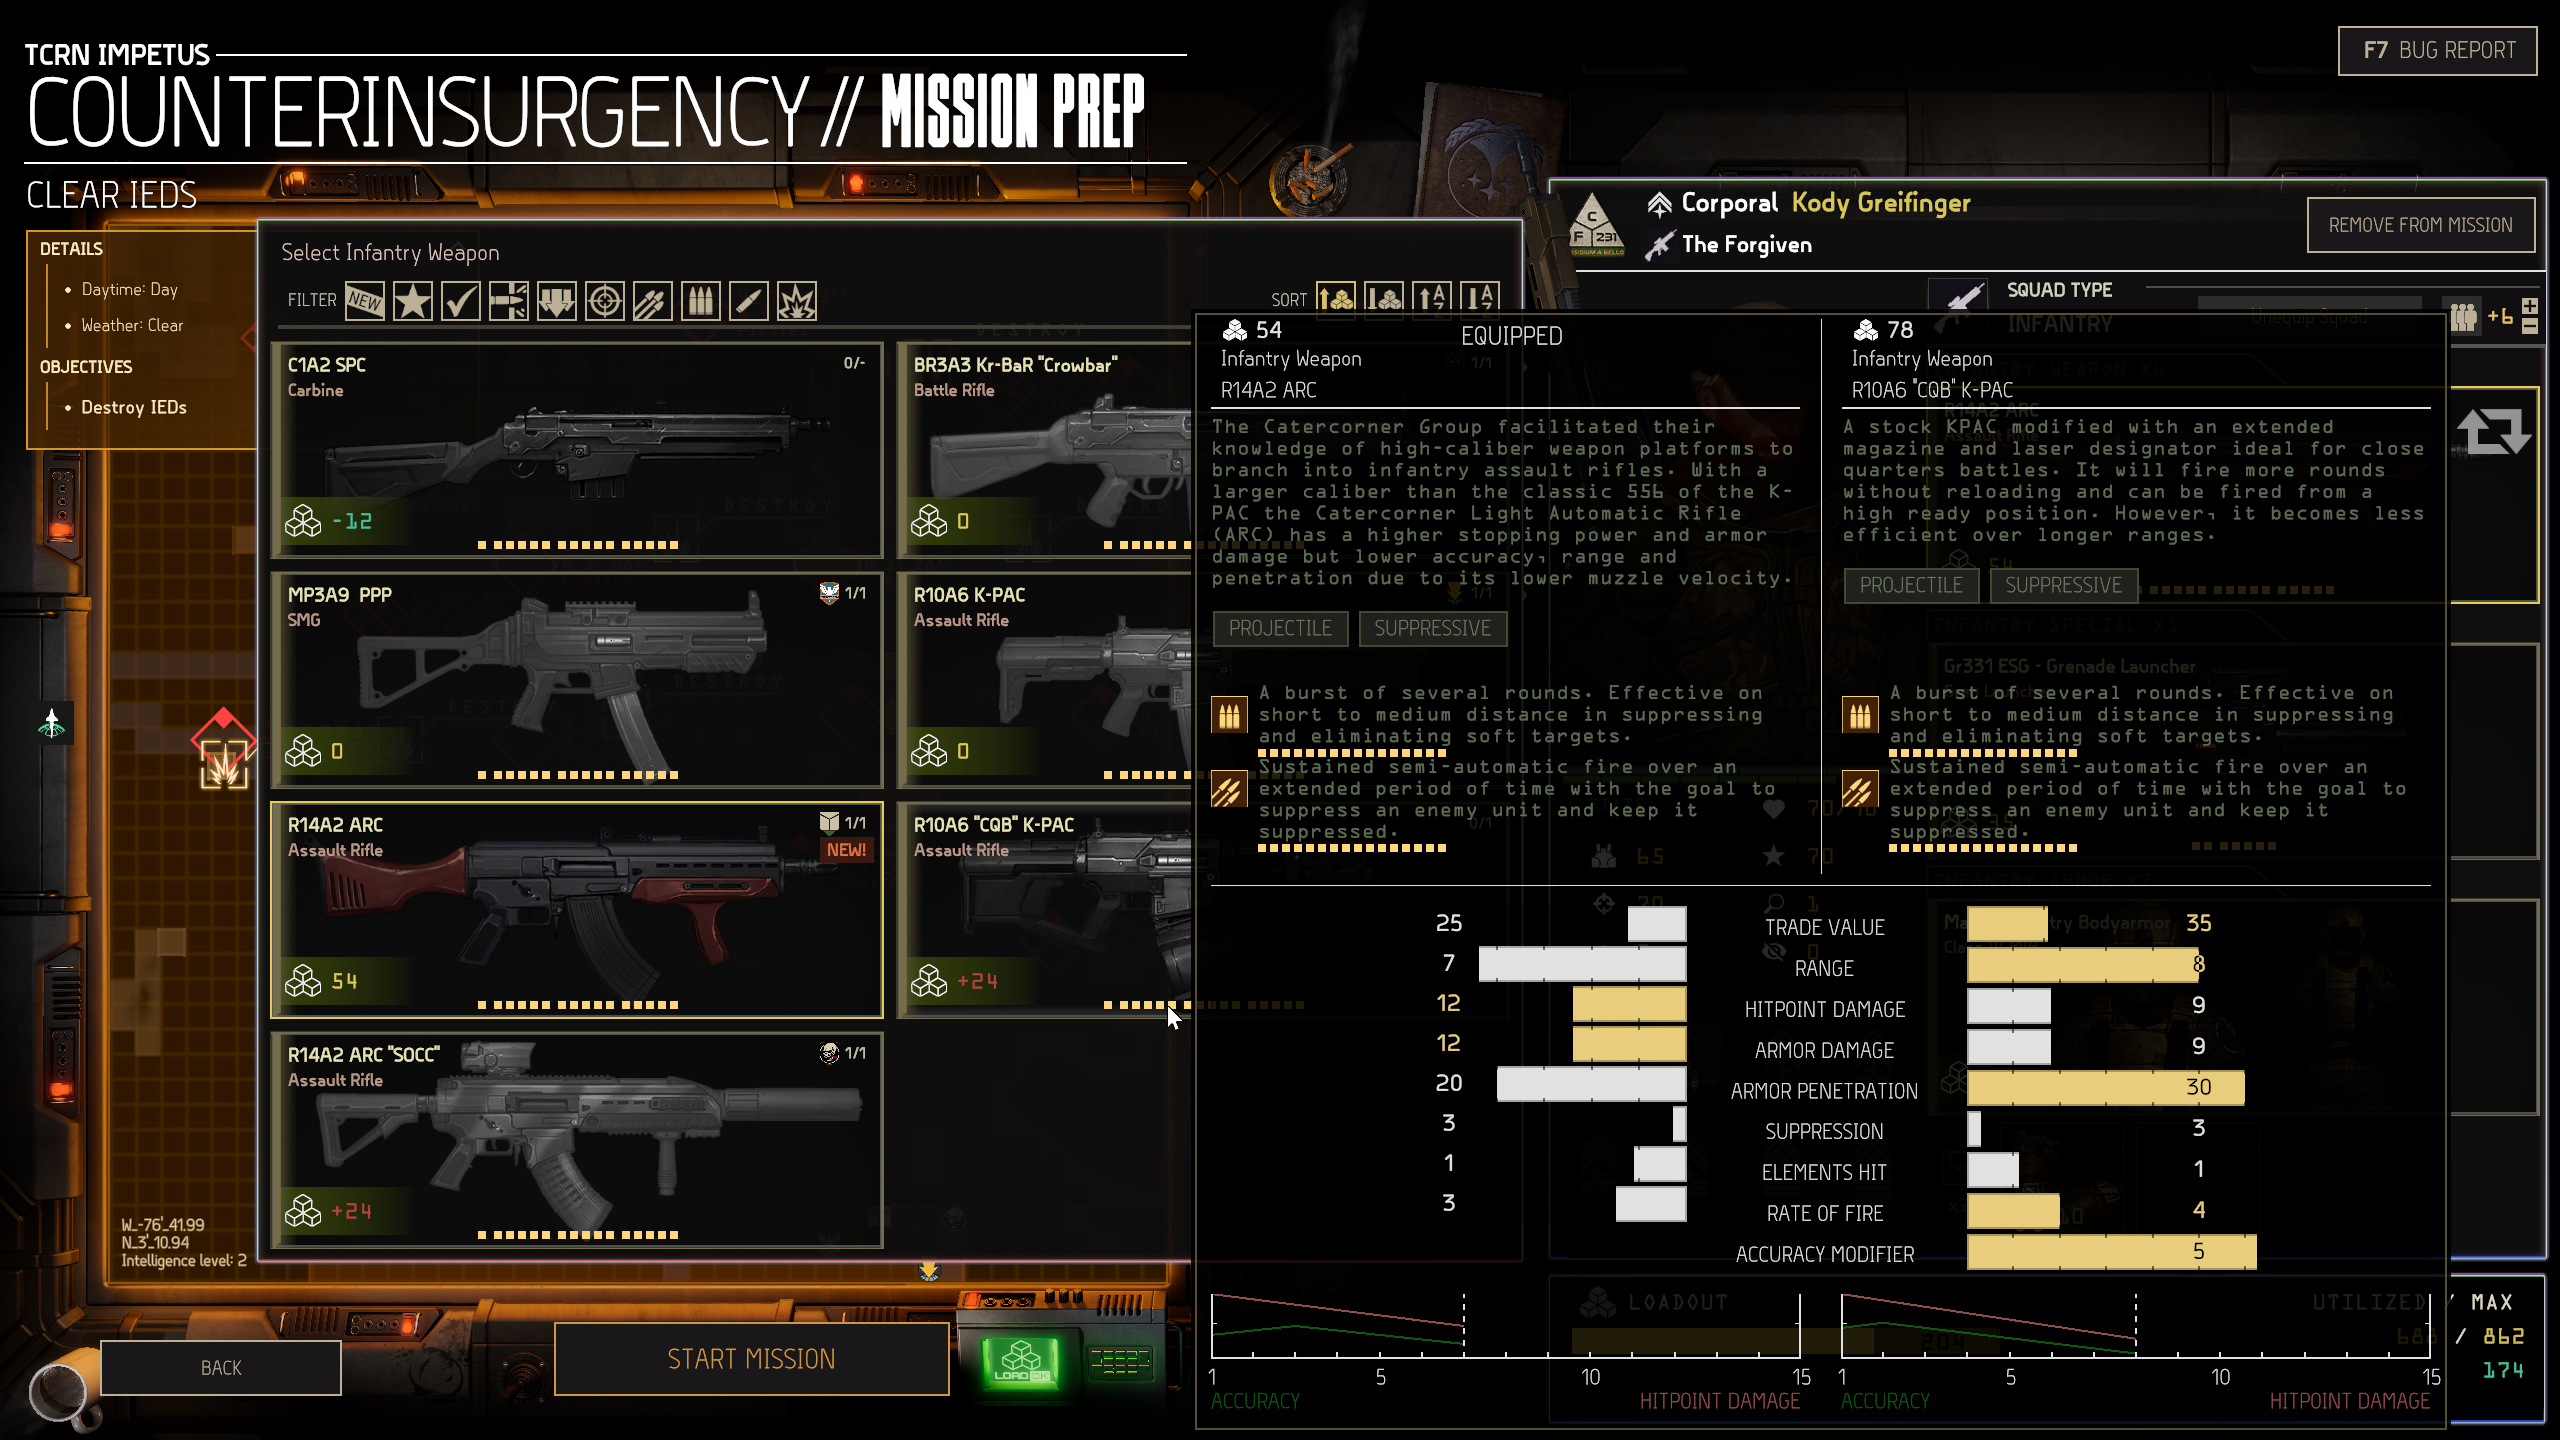This screenshot has width=2560, height=1440.
Task: Select the MP3A9 PPP SMG card
Action: pos(577,680)
